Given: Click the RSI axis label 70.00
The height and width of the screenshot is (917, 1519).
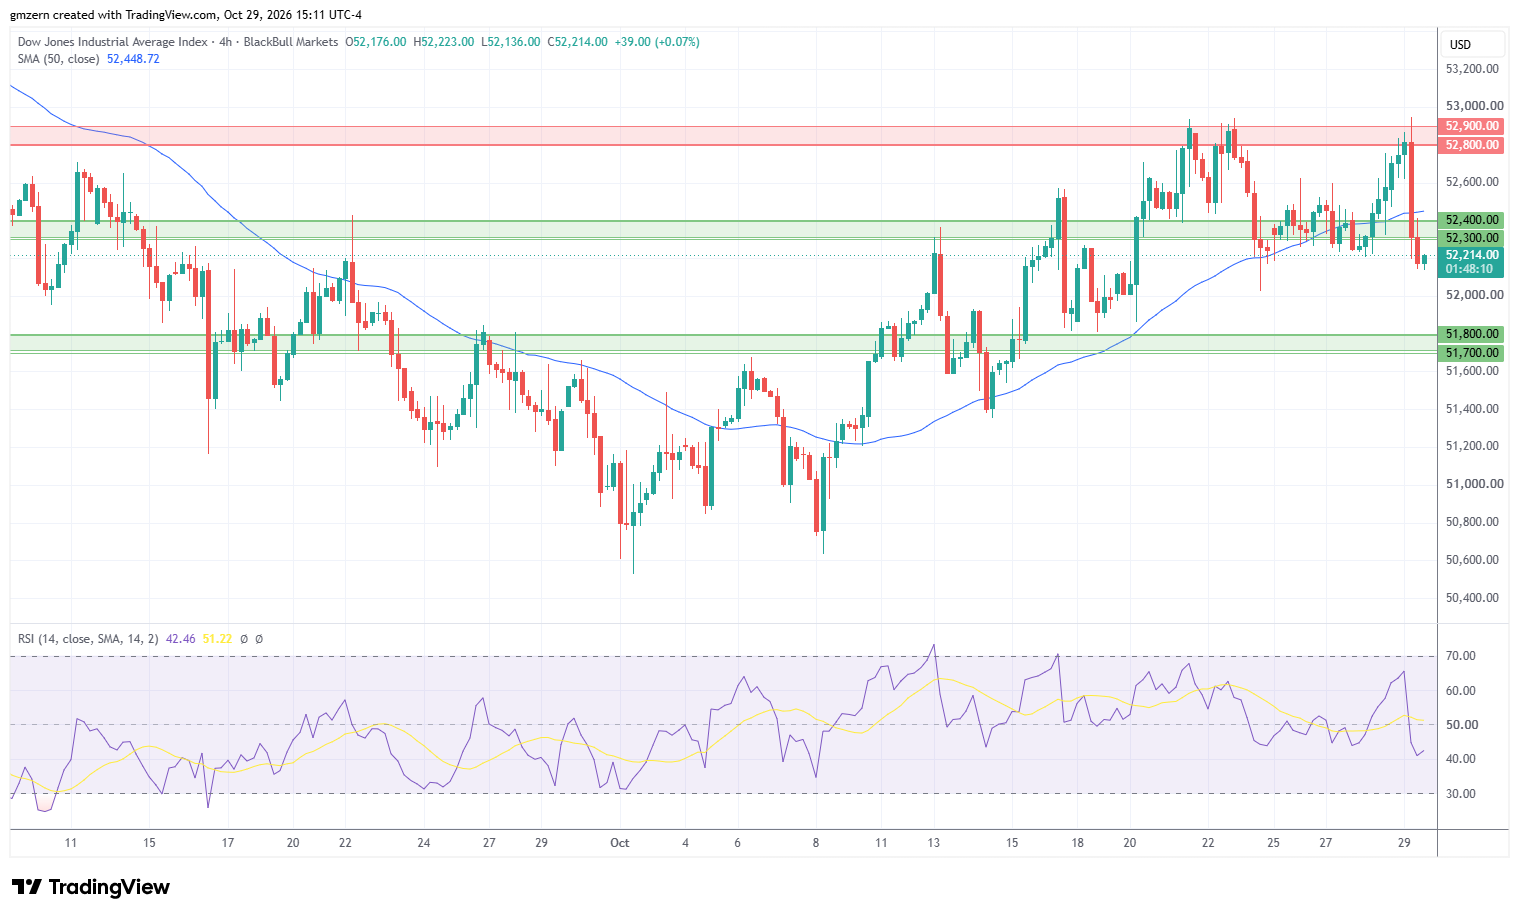Looking at the screenshot, I should coord(1461,656).
